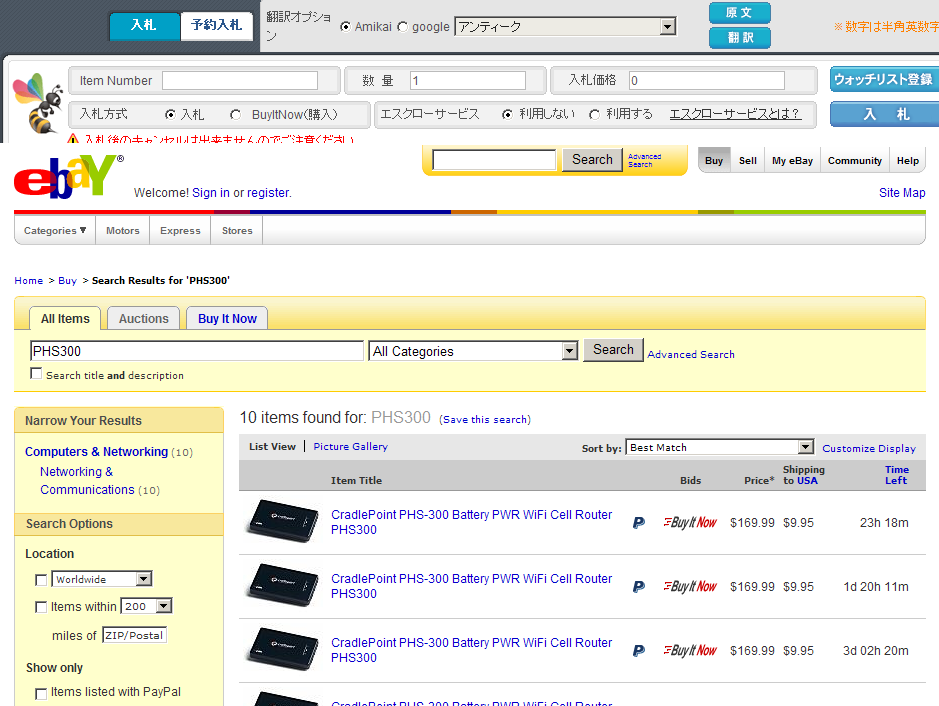939x706 pixels.
Task: Open router thumbnail in 3d 02h 20m listing
Action: pos(283,649)
